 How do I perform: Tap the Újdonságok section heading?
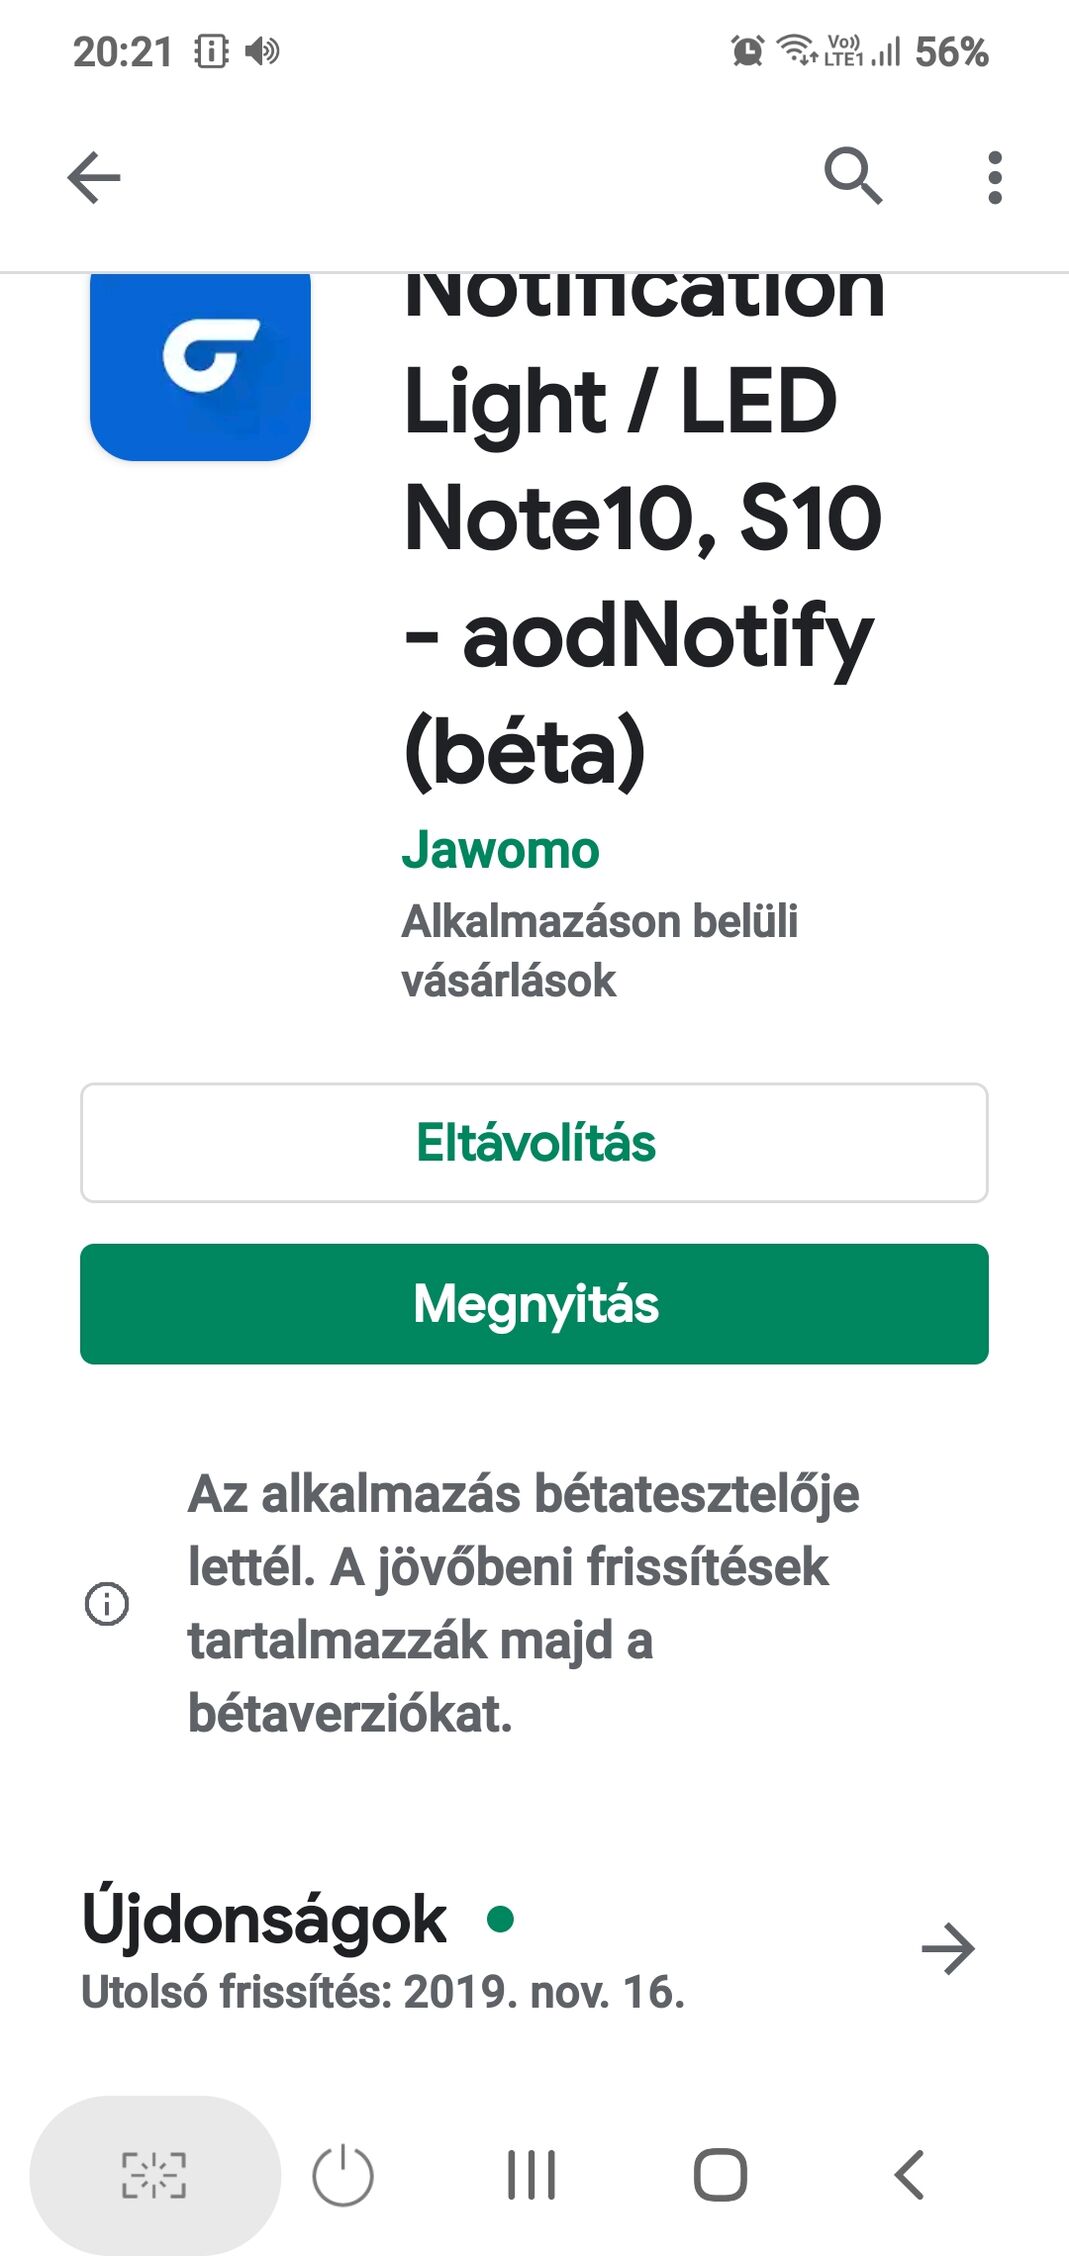[265, 1919]
